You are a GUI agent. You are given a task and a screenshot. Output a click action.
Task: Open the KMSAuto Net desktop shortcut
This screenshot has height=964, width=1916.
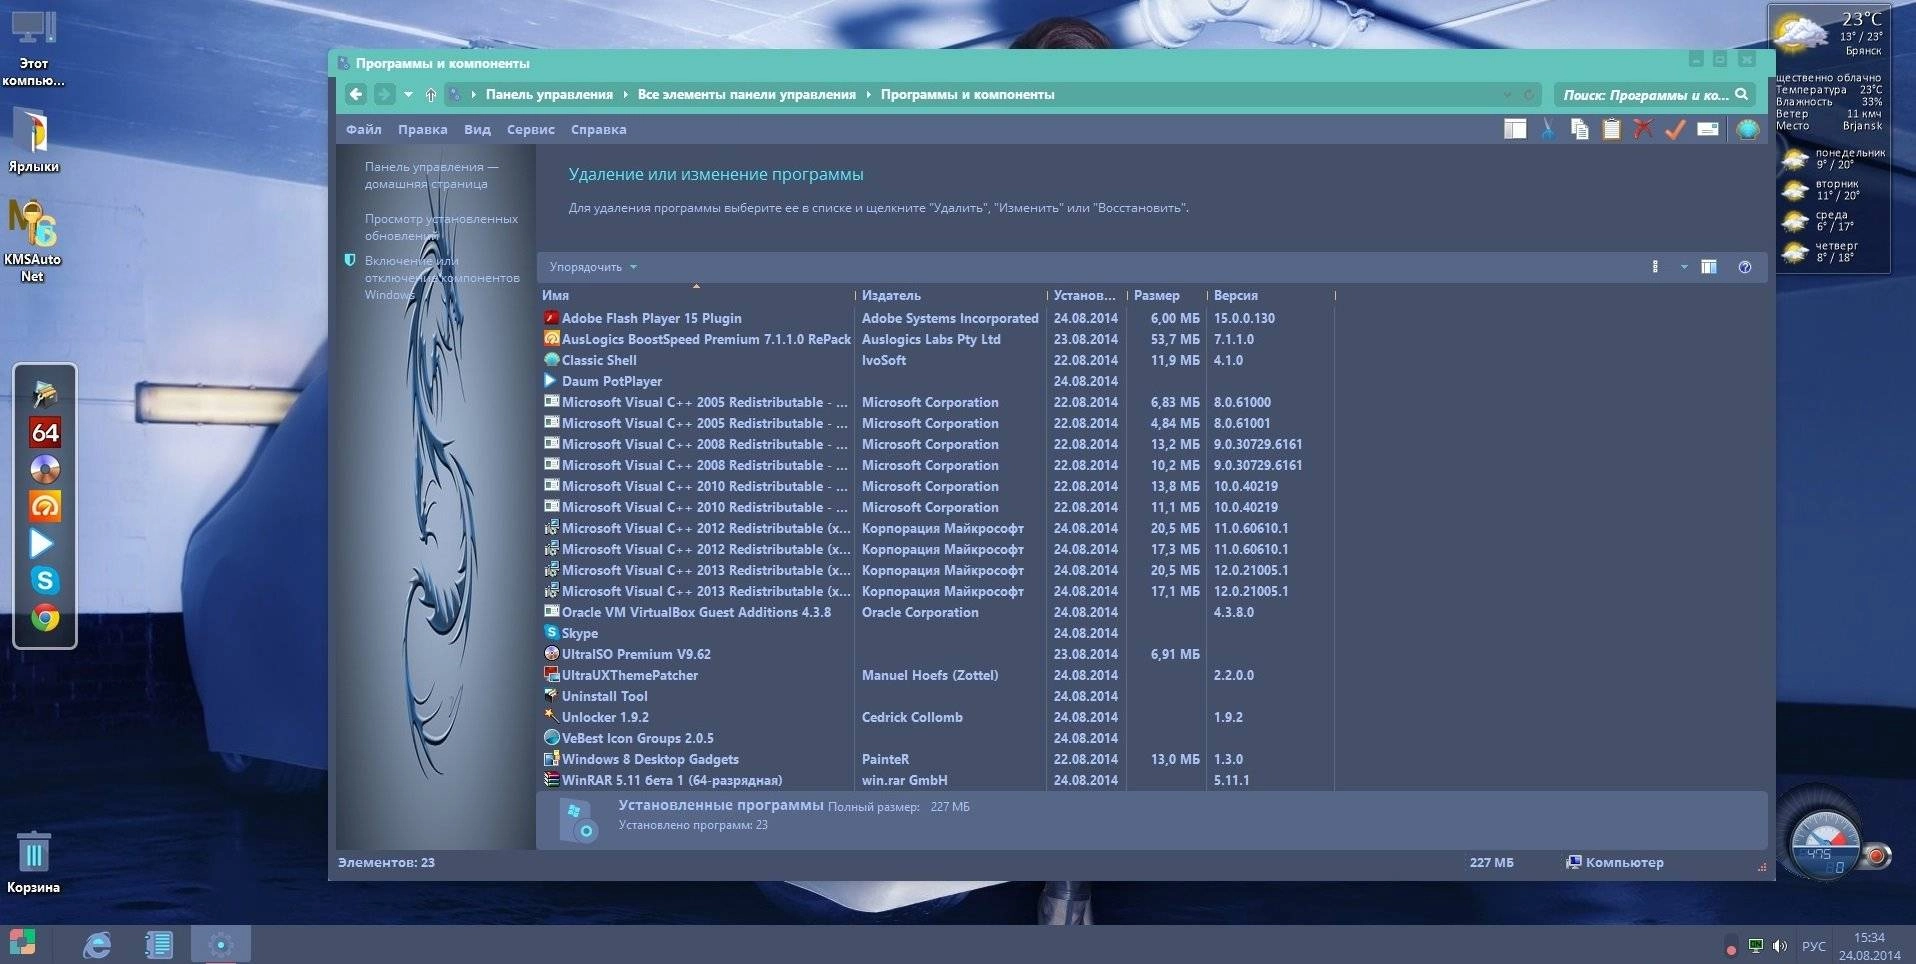coord(32,241)
